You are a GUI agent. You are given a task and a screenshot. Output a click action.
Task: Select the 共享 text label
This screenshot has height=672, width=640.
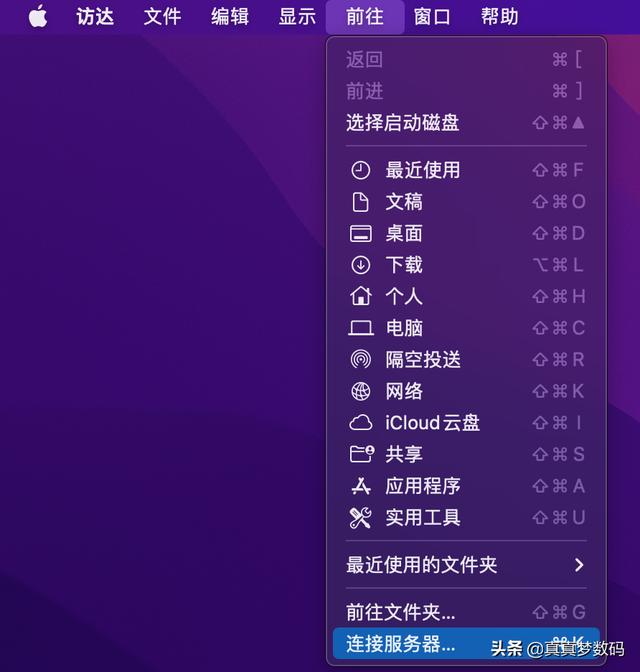coord(404,454)
